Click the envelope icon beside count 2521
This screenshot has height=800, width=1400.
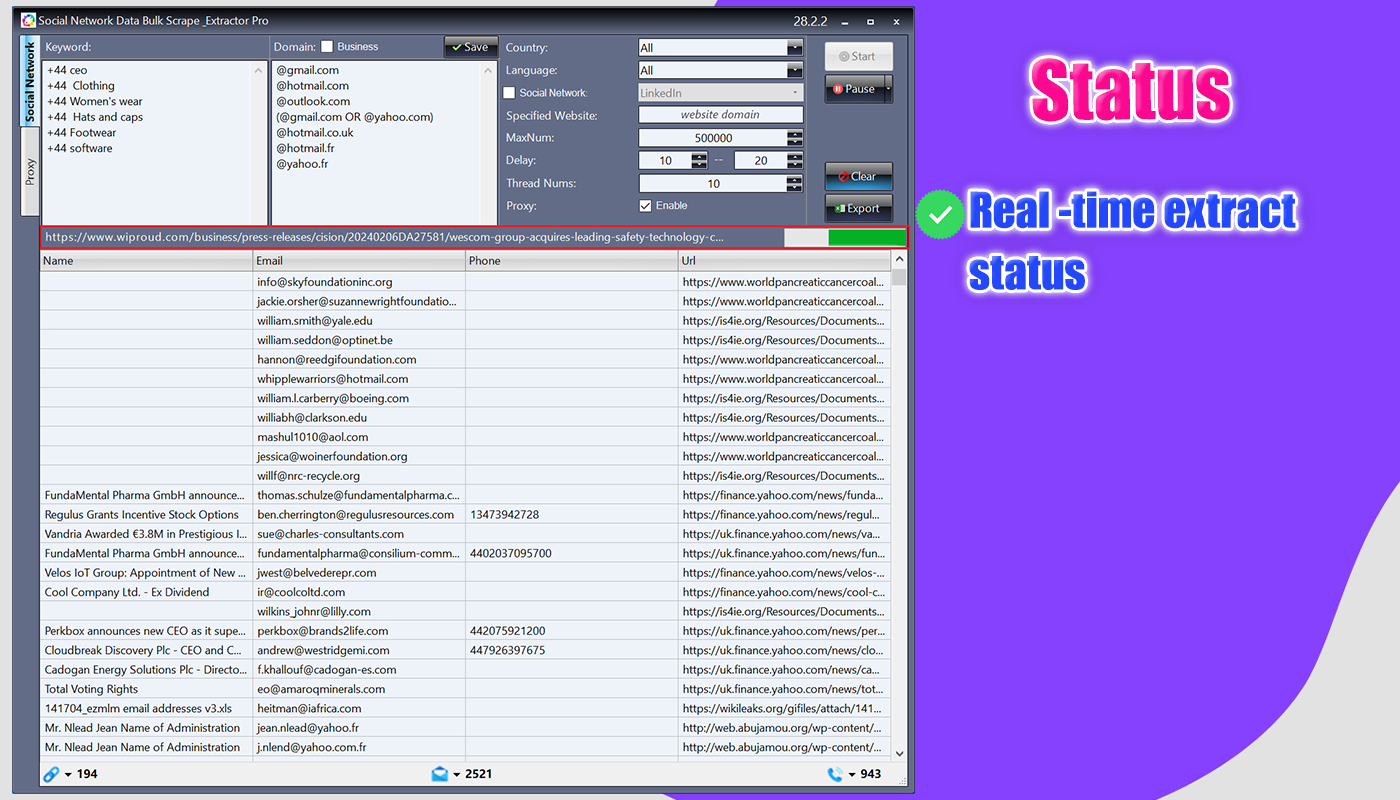(x=439, y=774)
